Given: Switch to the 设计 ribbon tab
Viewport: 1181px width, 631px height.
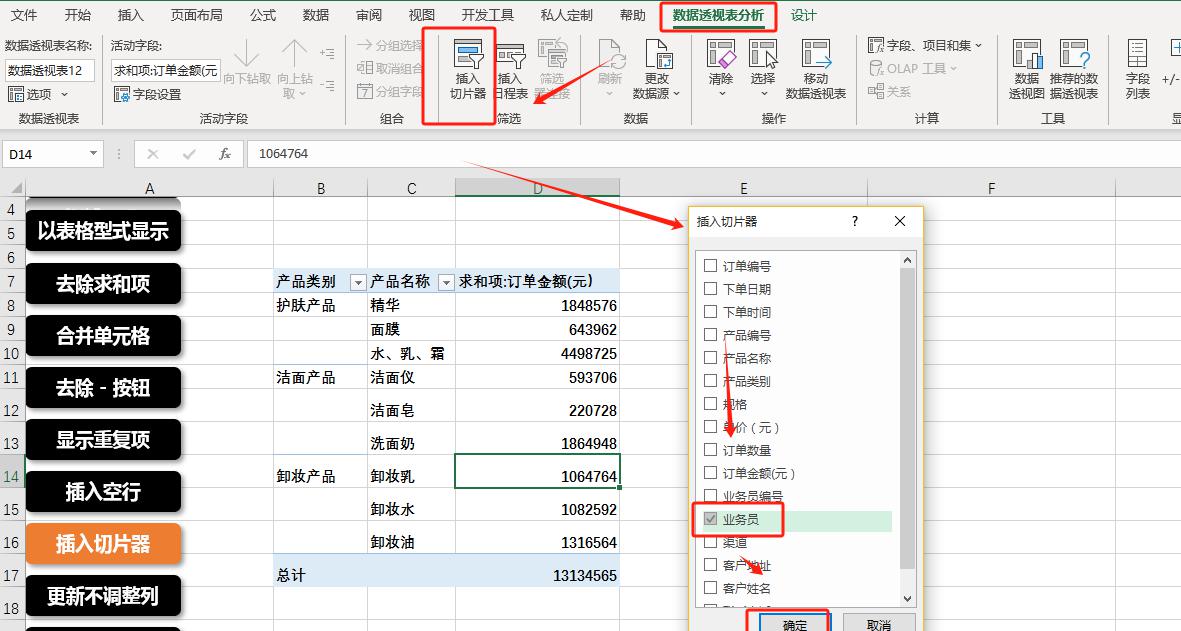Looking at the screenshot, I should coord(804,15).
